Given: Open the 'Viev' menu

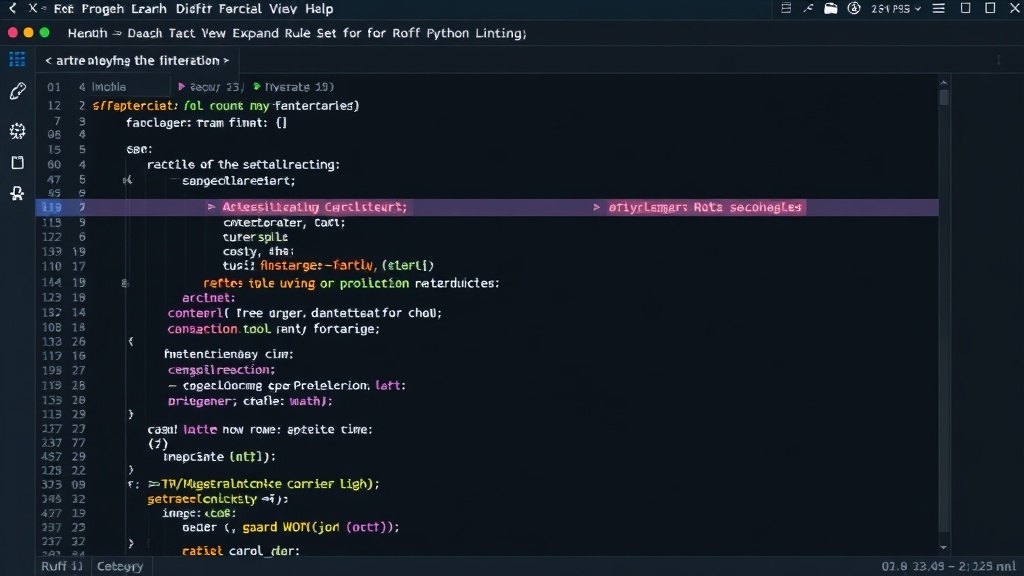Looking at the screenshot, I should [283, 9].
